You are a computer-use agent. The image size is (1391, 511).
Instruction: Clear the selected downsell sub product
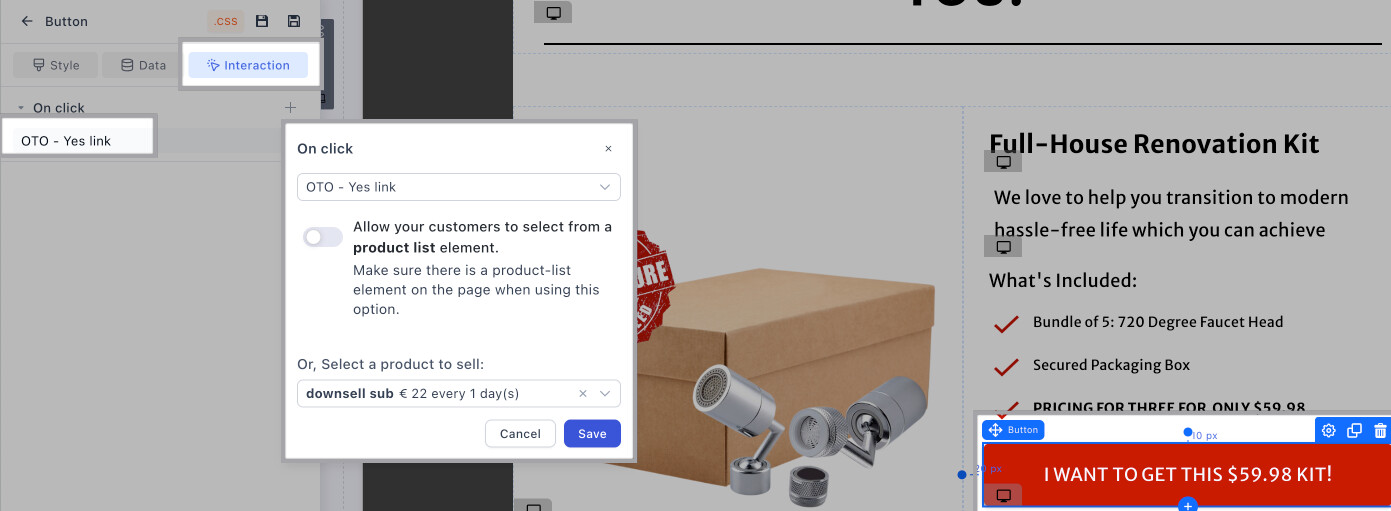[583, 394]
